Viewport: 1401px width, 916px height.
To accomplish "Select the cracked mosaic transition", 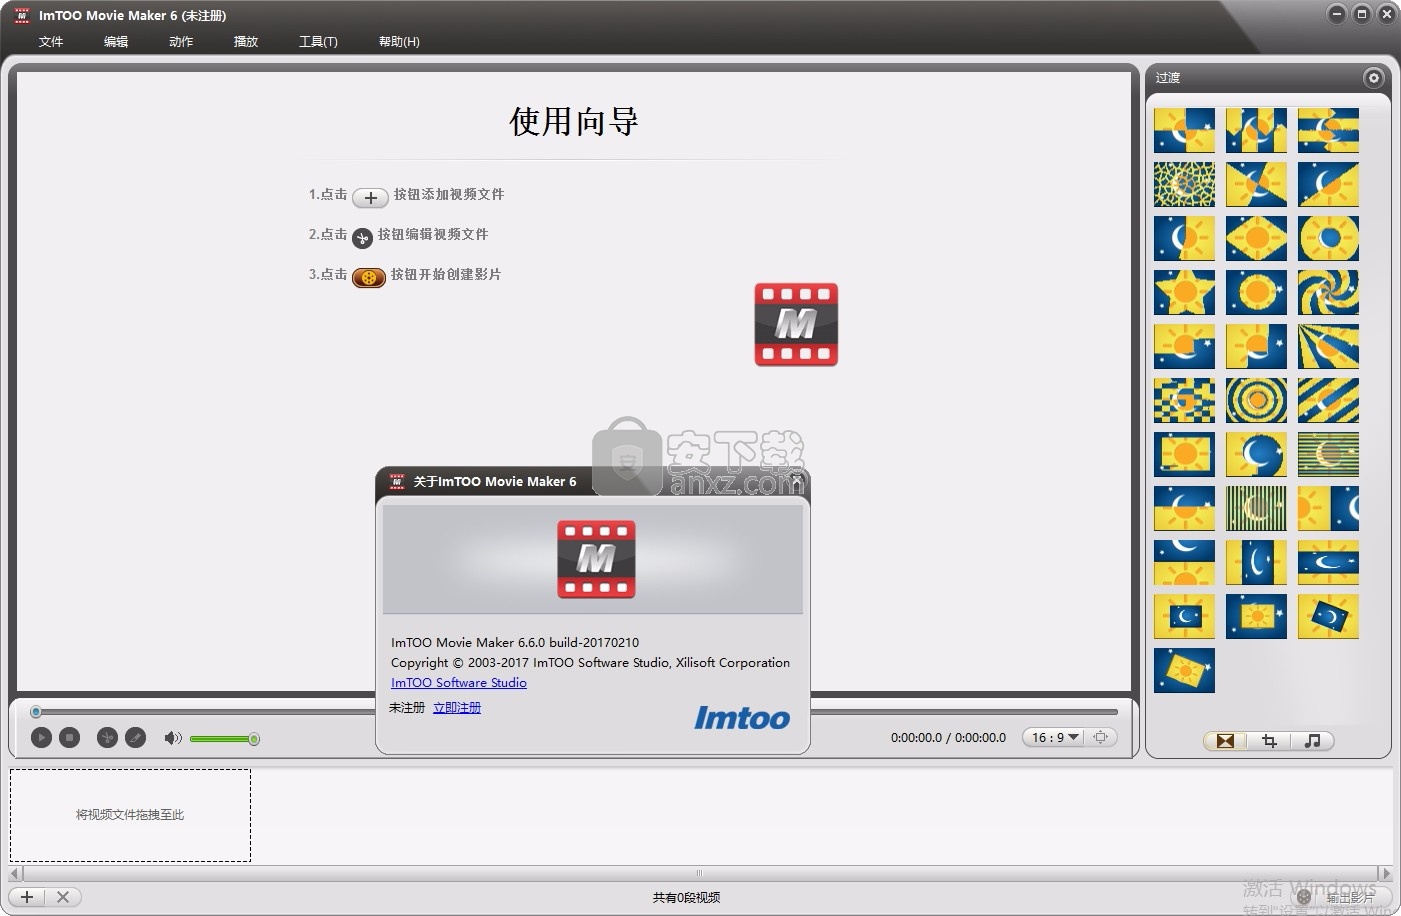I will tap(1184, 185).
